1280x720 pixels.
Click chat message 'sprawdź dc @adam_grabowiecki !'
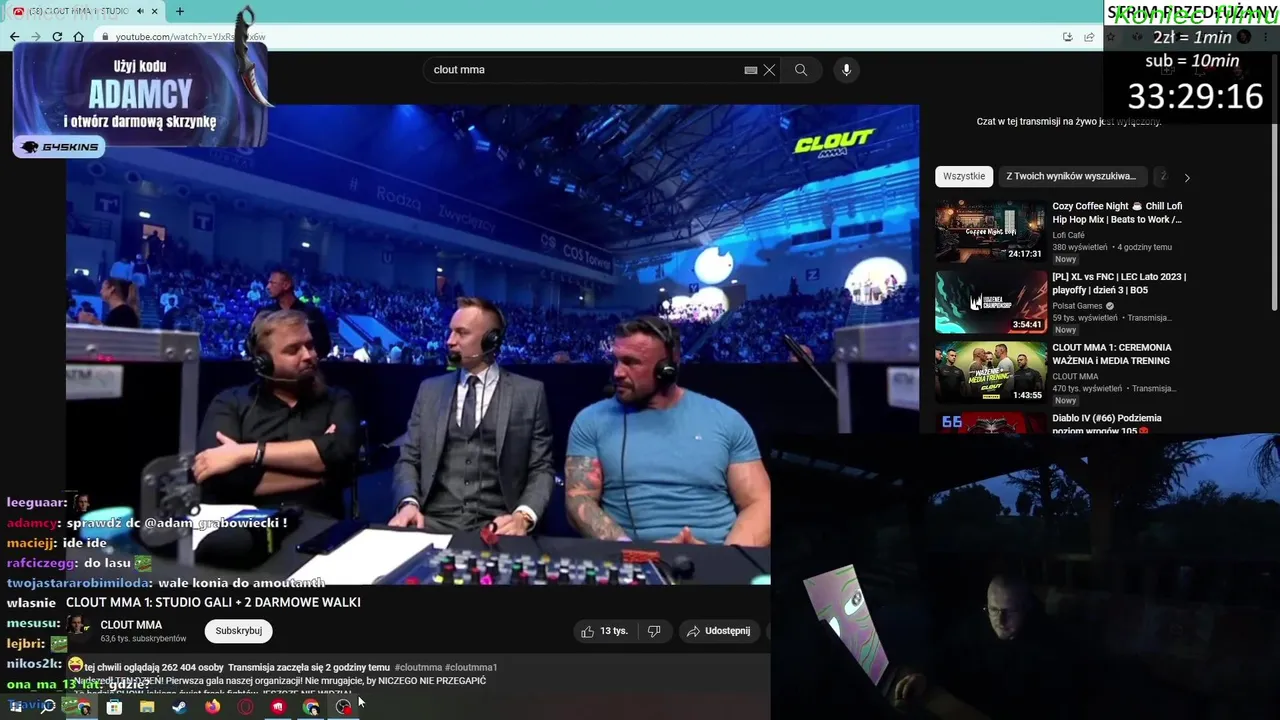[177, 523]
